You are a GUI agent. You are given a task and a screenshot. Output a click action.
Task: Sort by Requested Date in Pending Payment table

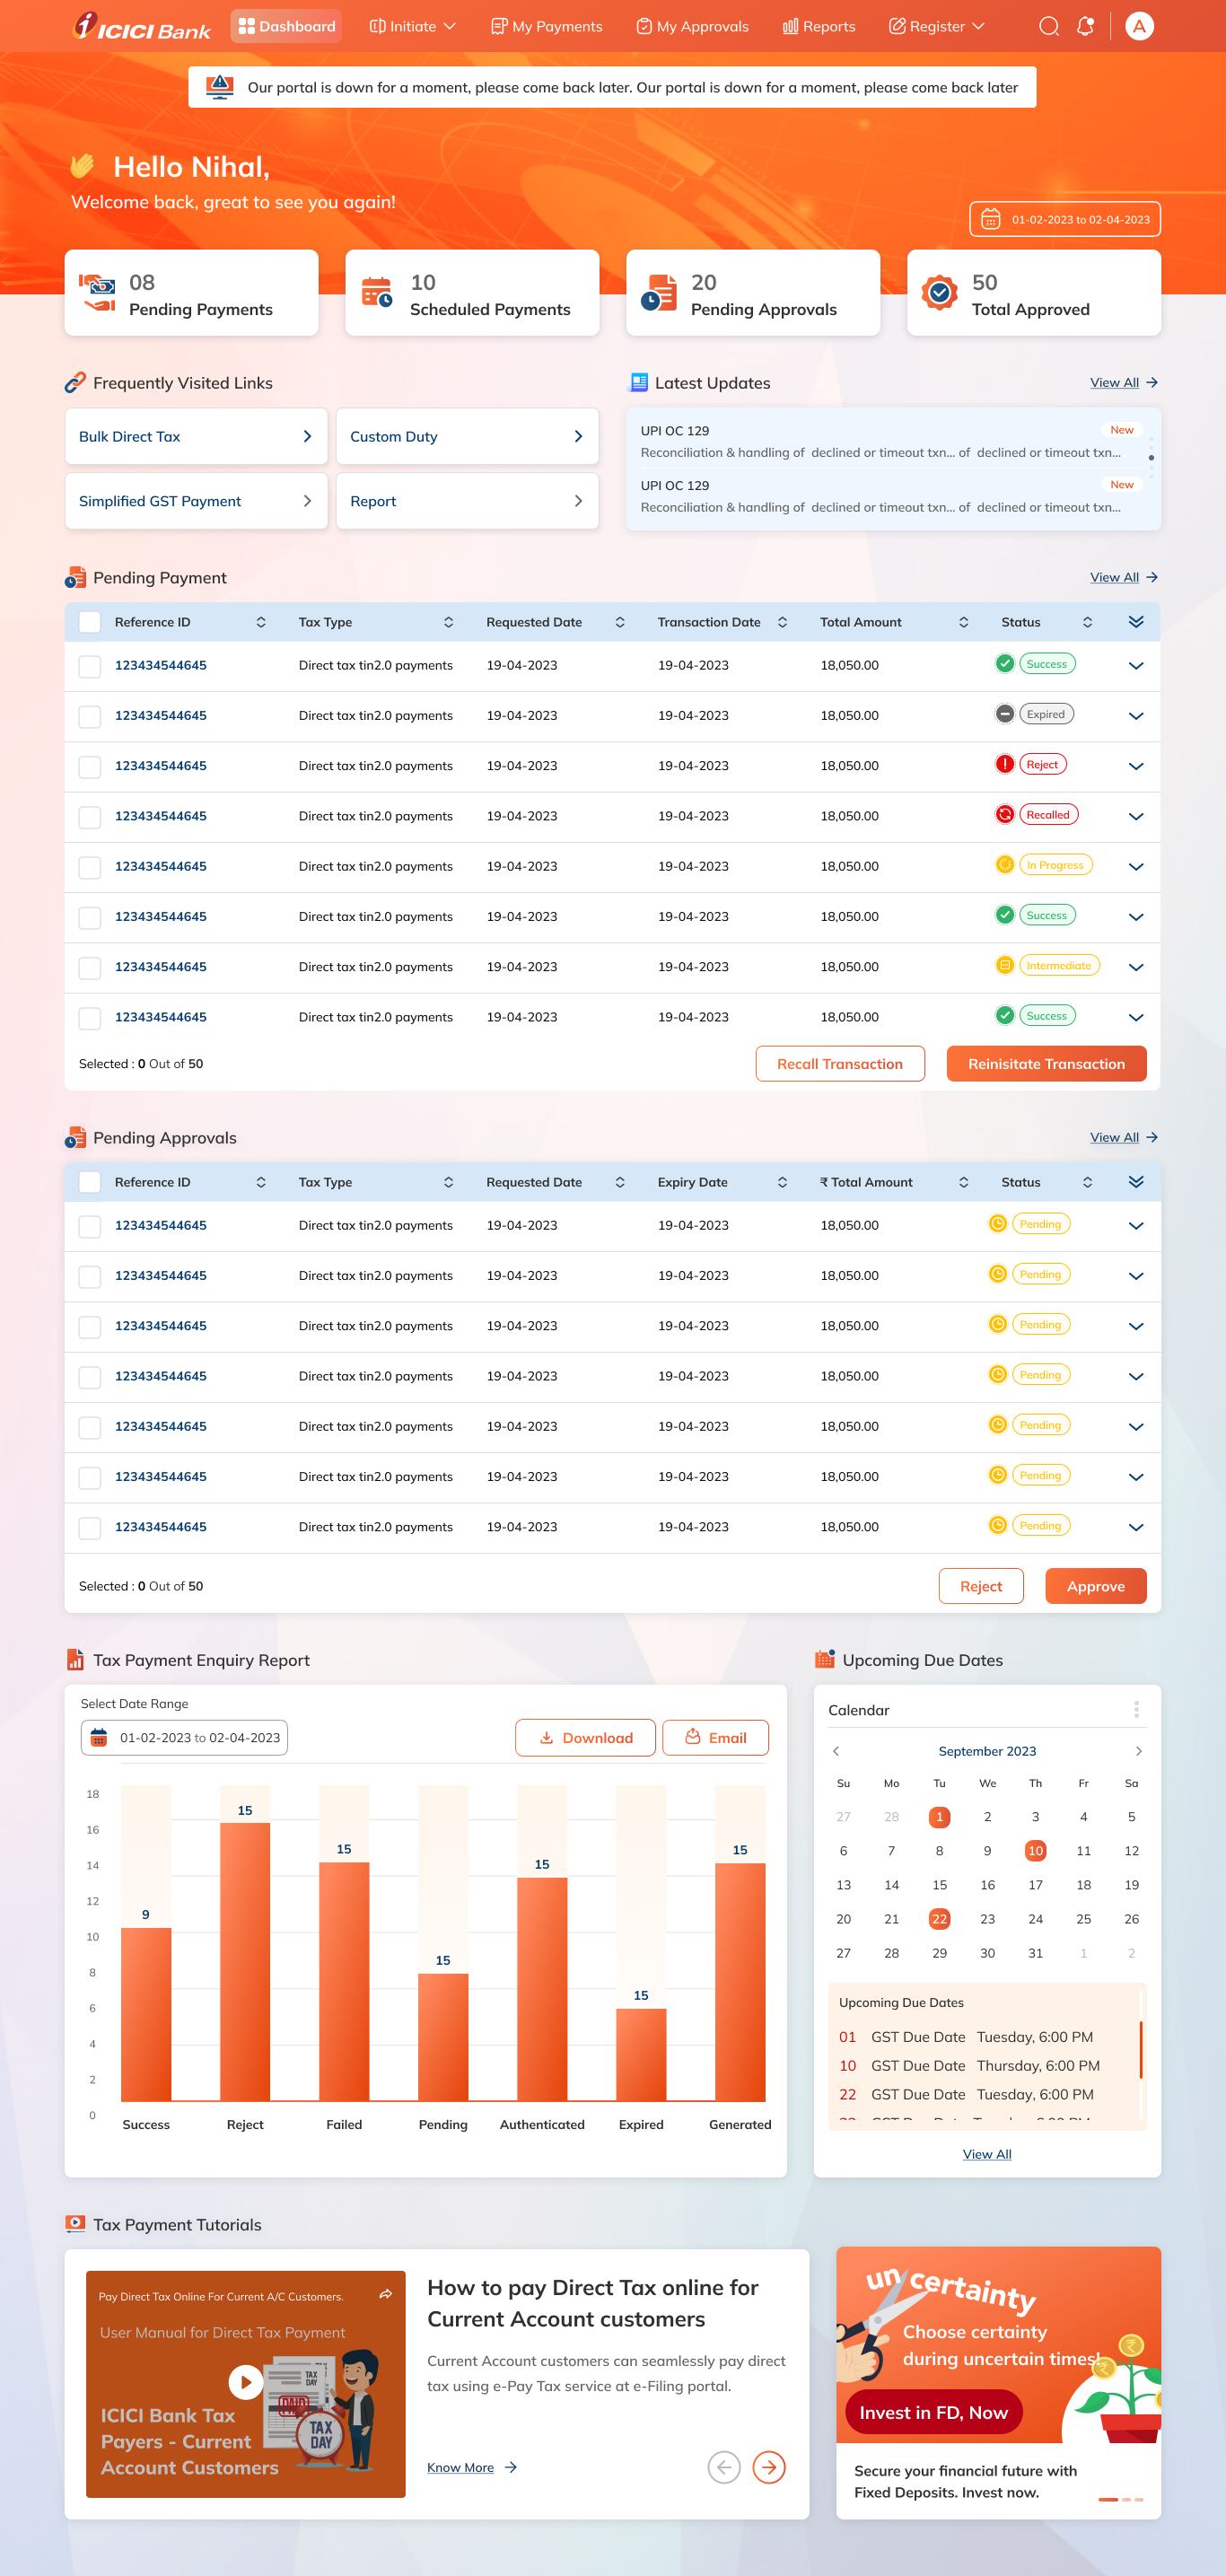pos(620,622)
